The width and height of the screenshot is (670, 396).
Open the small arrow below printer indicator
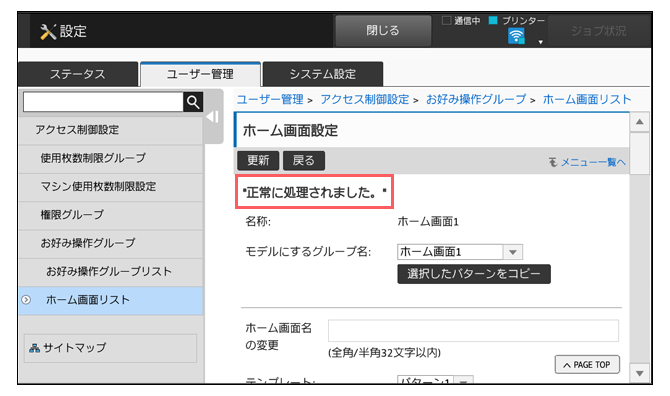[x=541, y=42]
